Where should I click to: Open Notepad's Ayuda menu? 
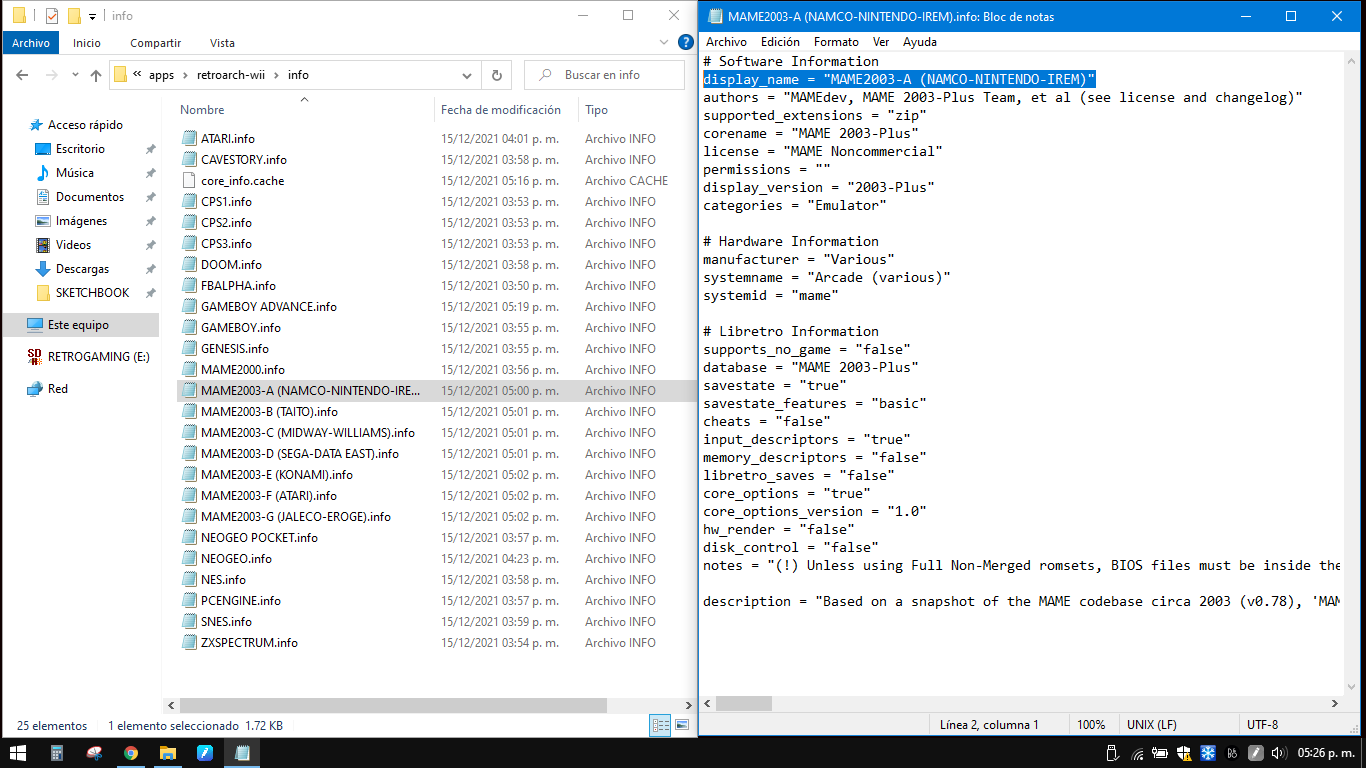(x=920, y=42)
